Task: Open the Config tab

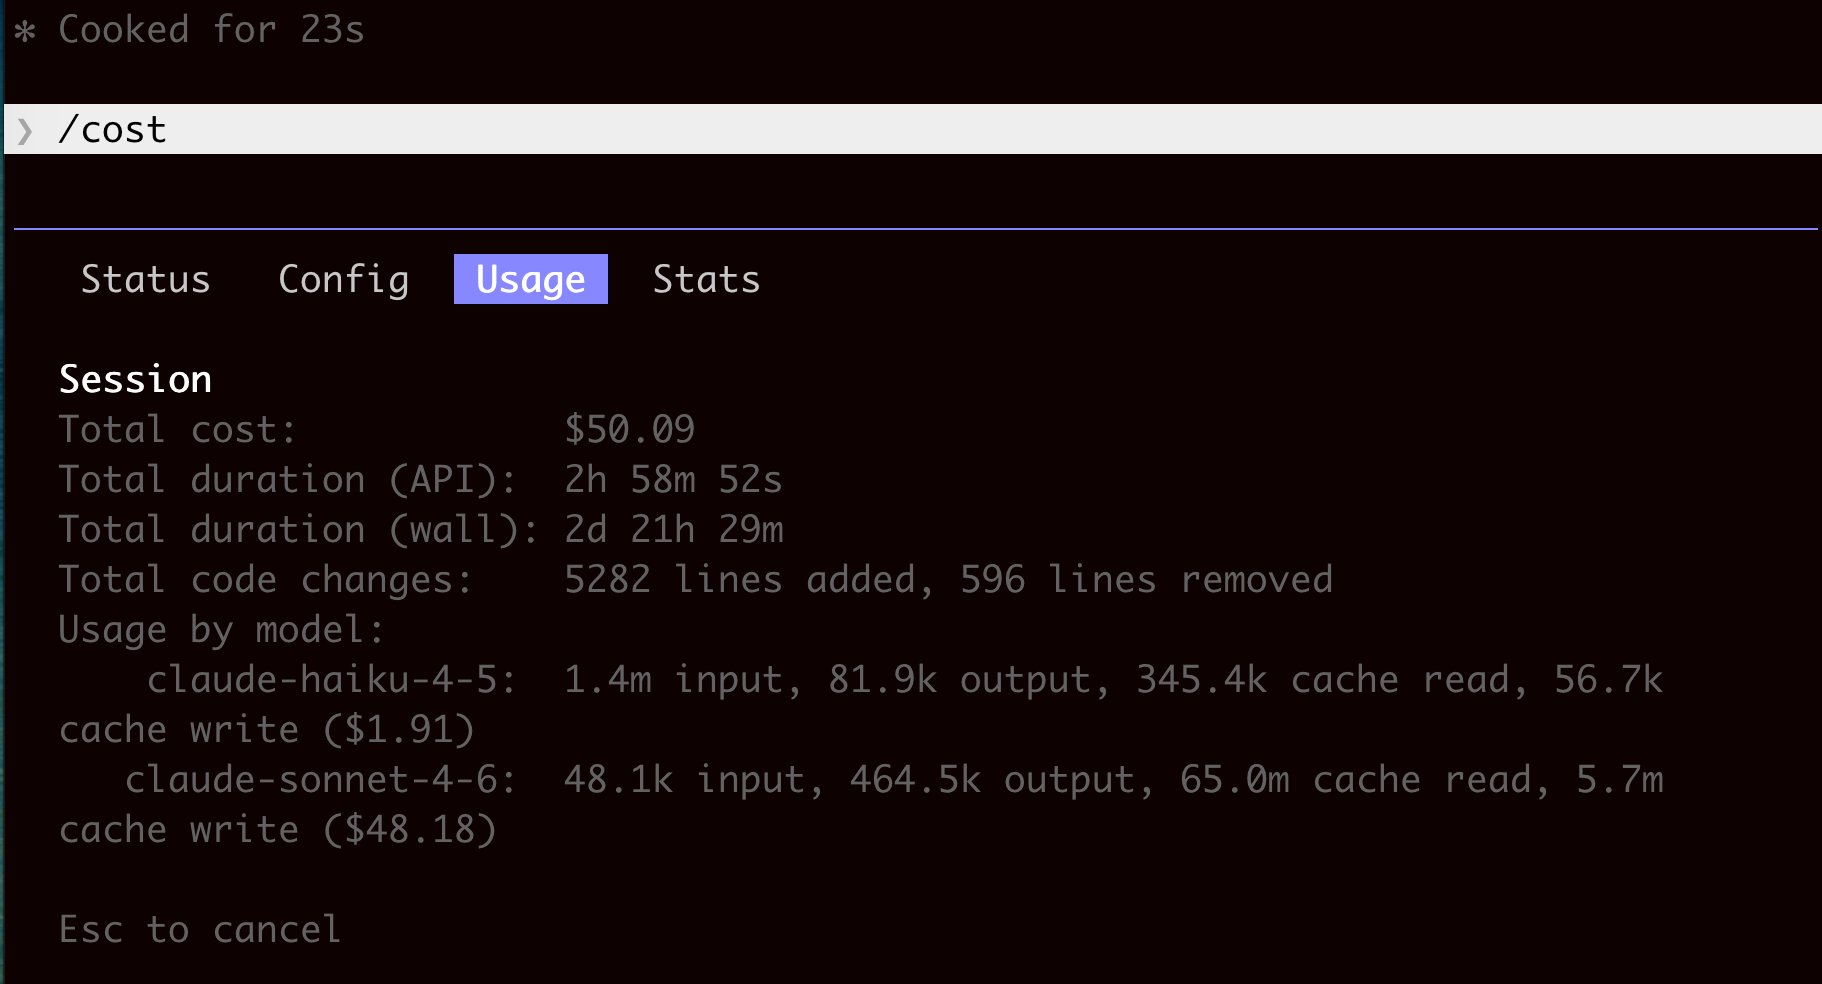Action: tap(343, 279)
